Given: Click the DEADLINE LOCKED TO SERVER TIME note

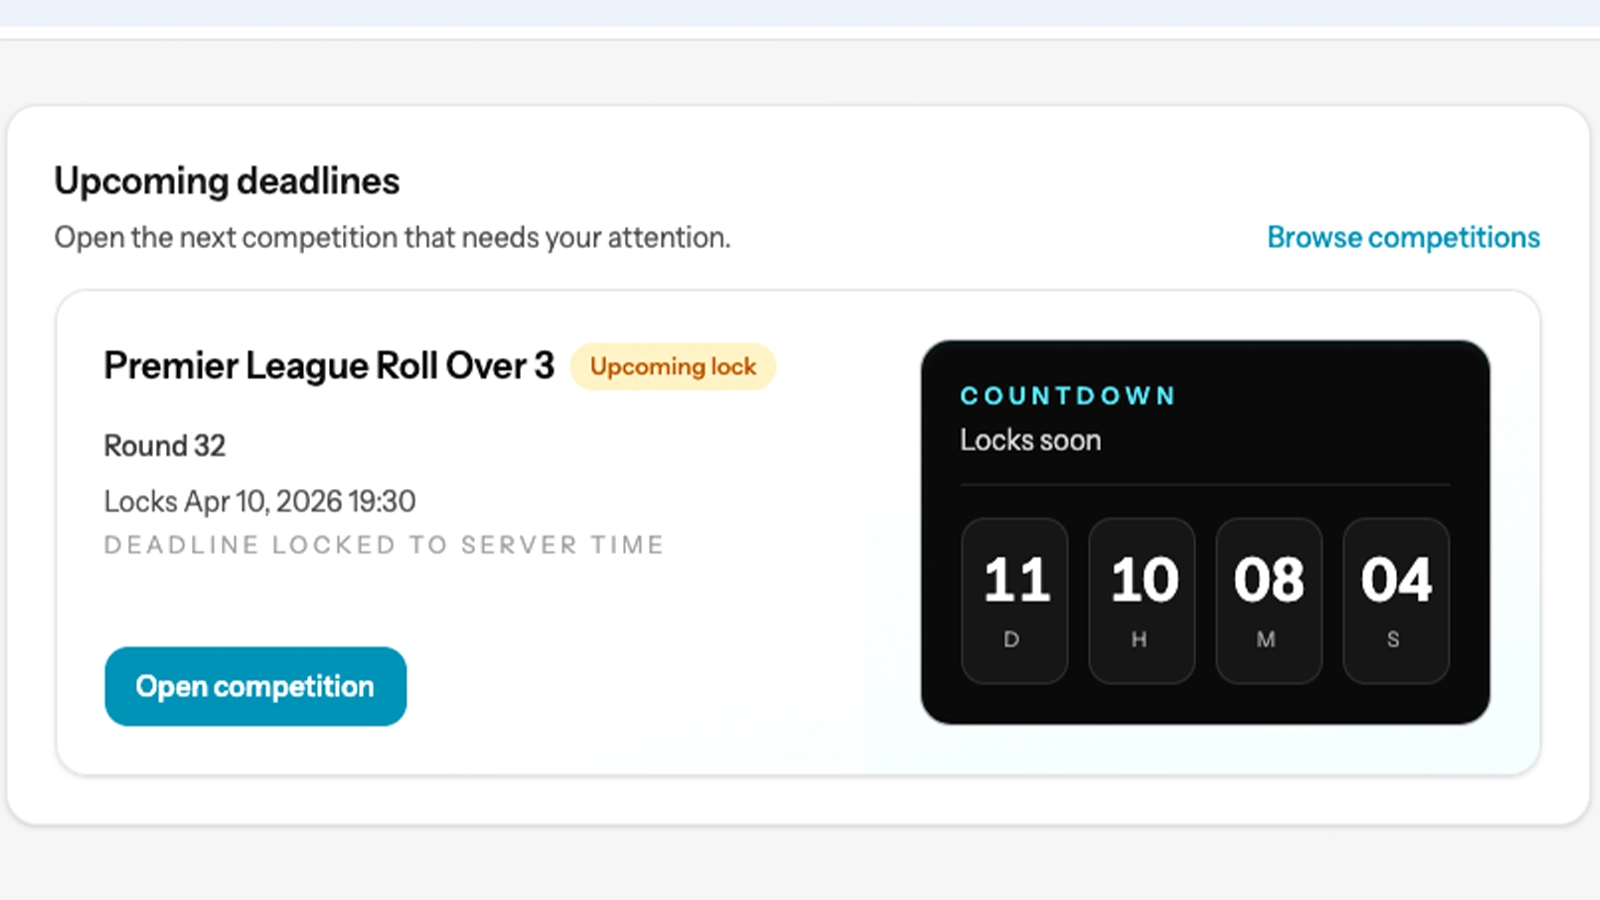Looking at the screenshot, I should 384,545.
